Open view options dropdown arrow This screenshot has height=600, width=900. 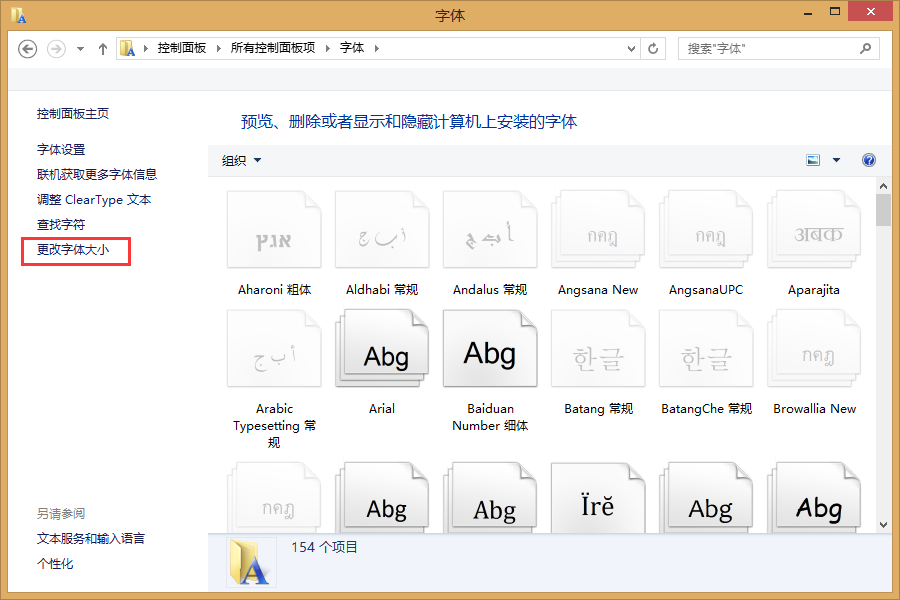tap(836, 160)
